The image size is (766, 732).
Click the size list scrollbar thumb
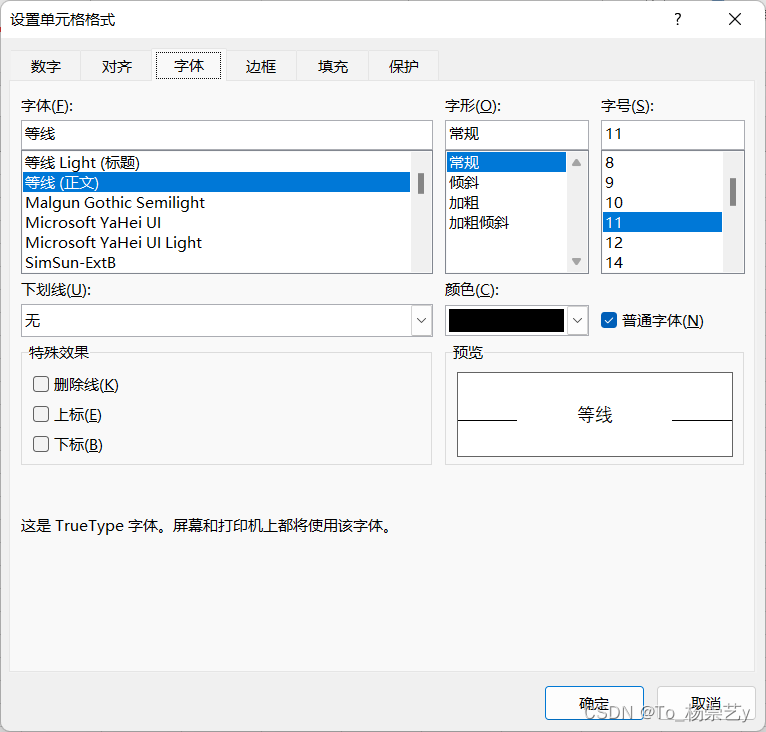(733, 192)
